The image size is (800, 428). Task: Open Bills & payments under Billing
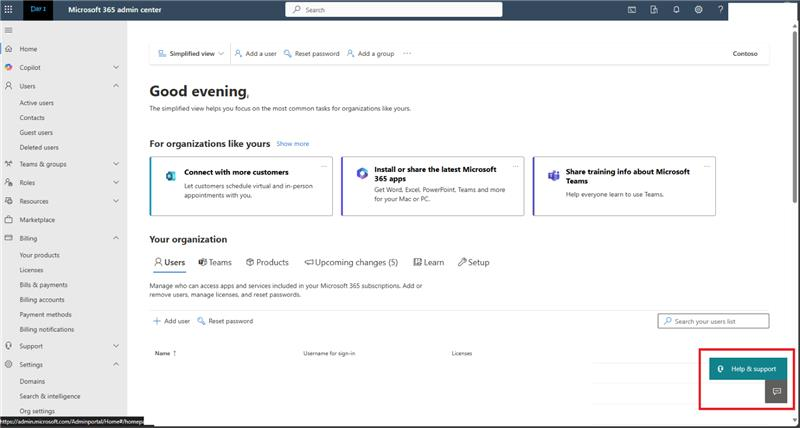[44, 285]
